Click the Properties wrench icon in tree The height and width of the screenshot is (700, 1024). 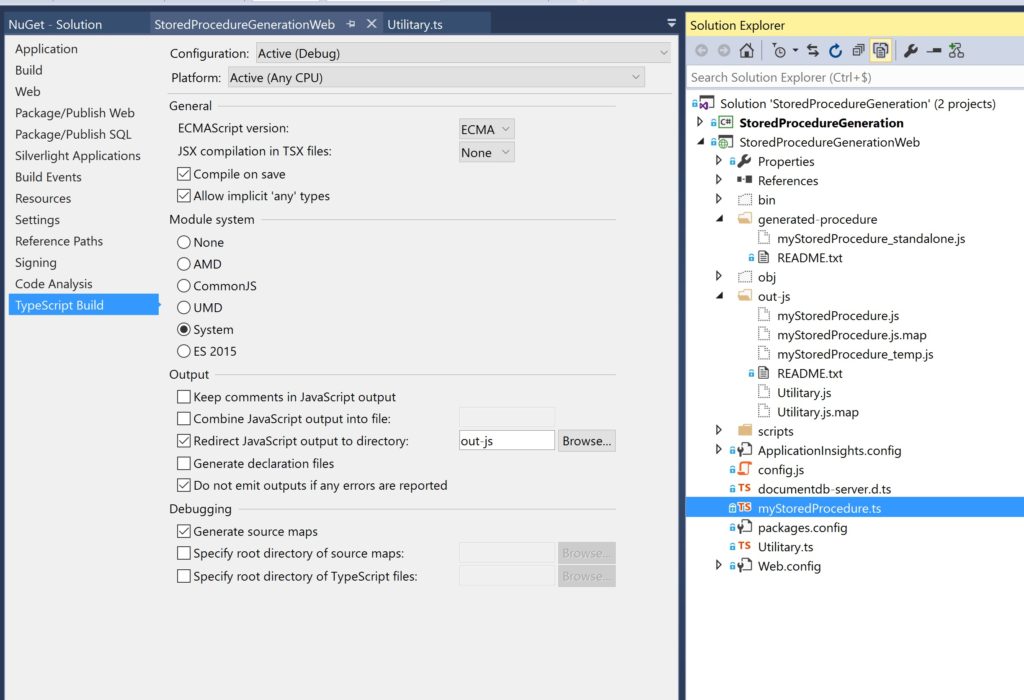tap(744, 161)
